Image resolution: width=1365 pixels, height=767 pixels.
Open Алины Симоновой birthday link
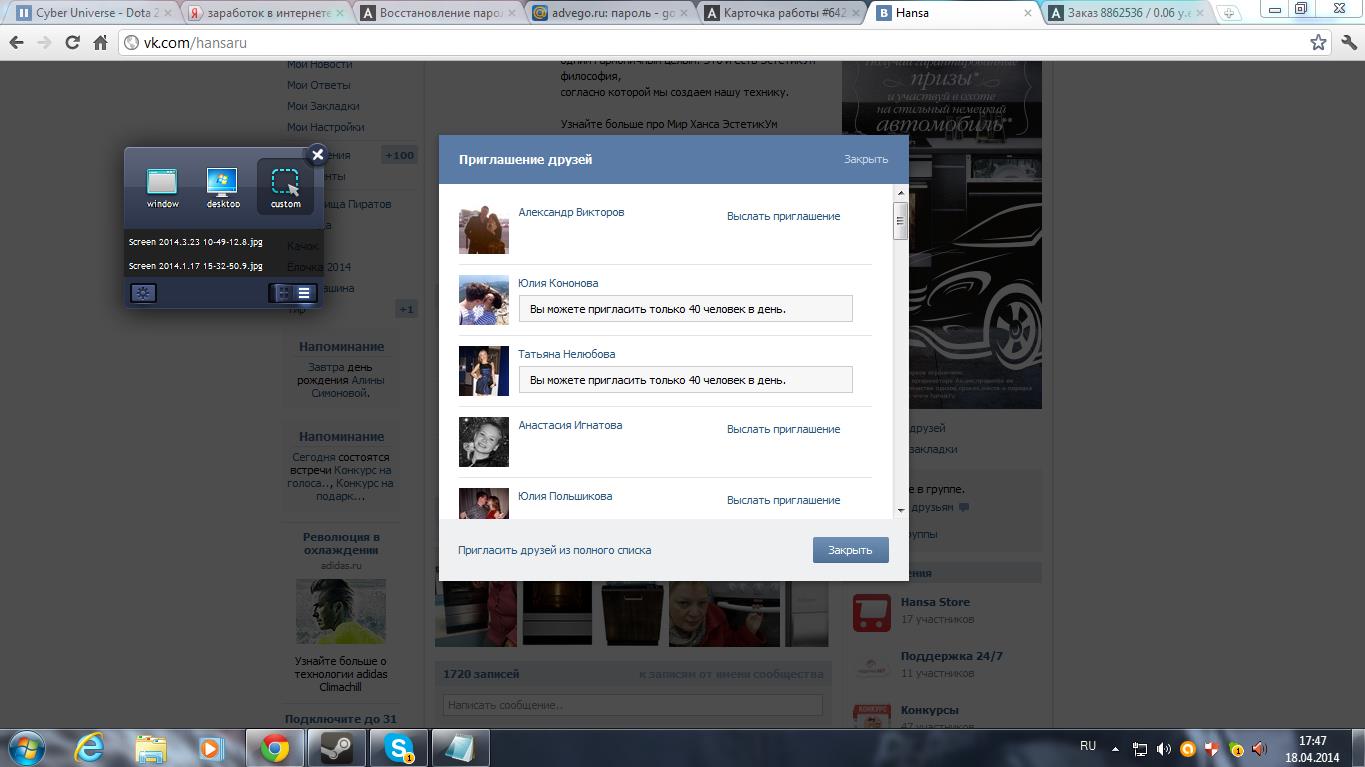[350, 386]
